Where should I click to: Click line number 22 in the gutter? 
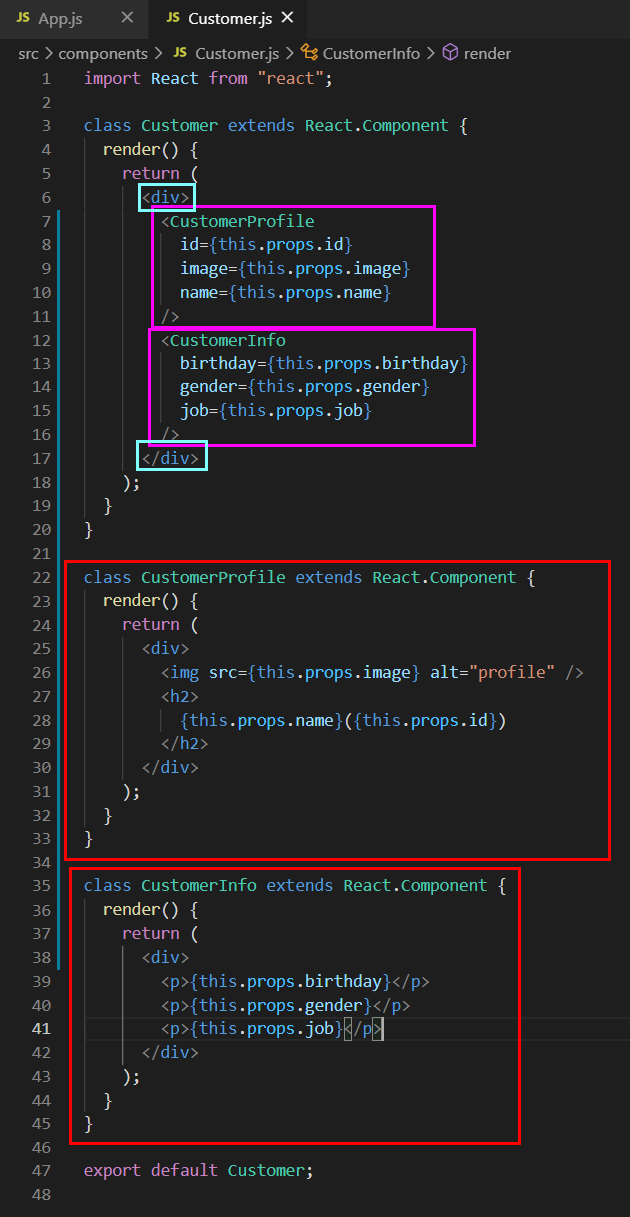click(41, 577)
